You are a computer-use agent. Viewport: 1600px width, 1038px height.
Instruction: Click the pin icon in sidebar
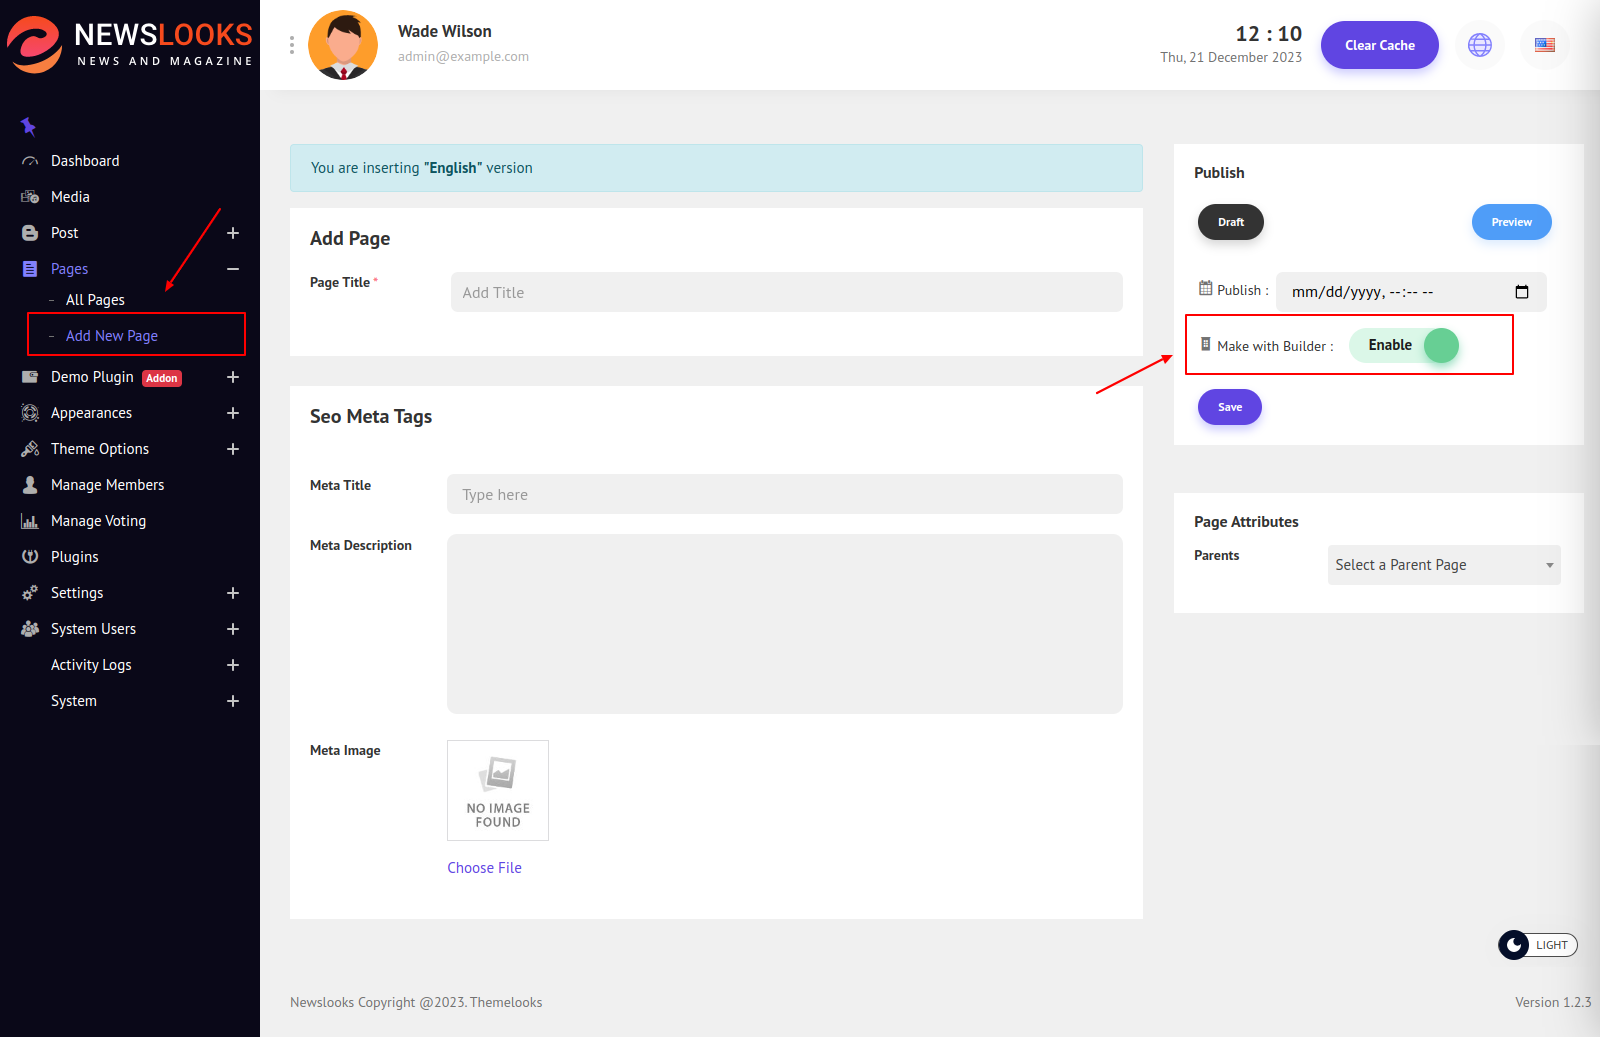[x=28, y=126]
